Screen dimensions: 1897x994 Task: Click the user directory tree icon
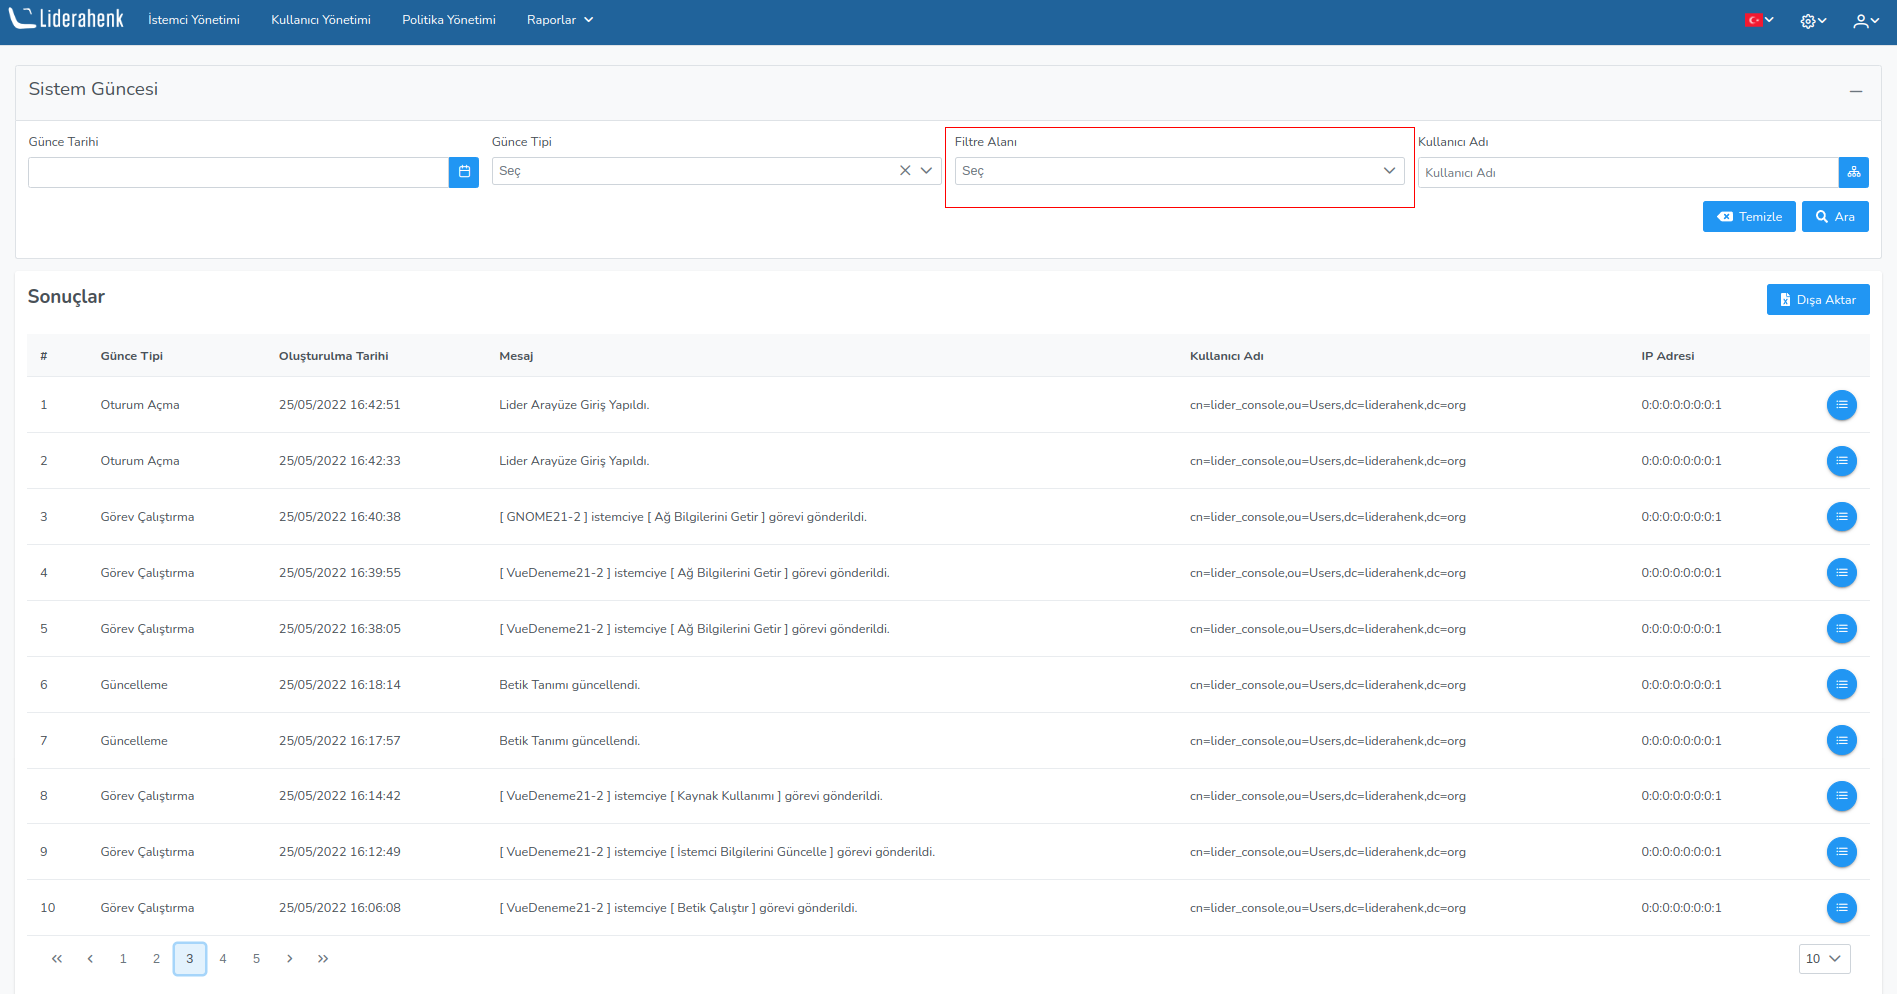click(1853, 172)
